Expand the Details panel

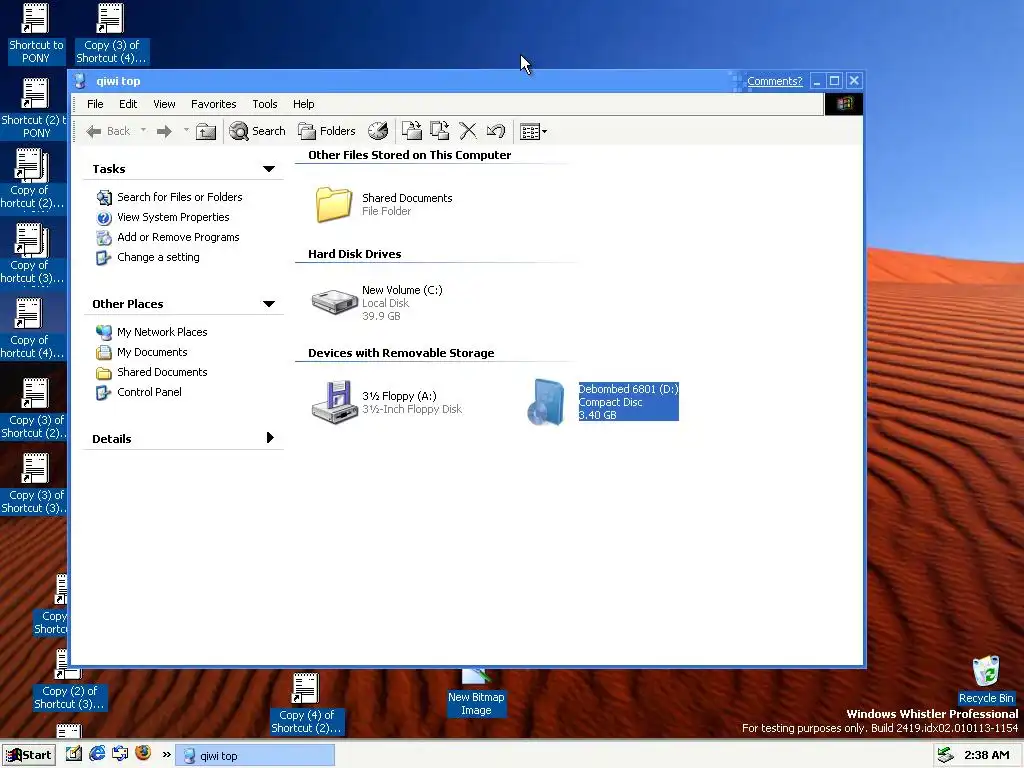click(x=270, y=438)
